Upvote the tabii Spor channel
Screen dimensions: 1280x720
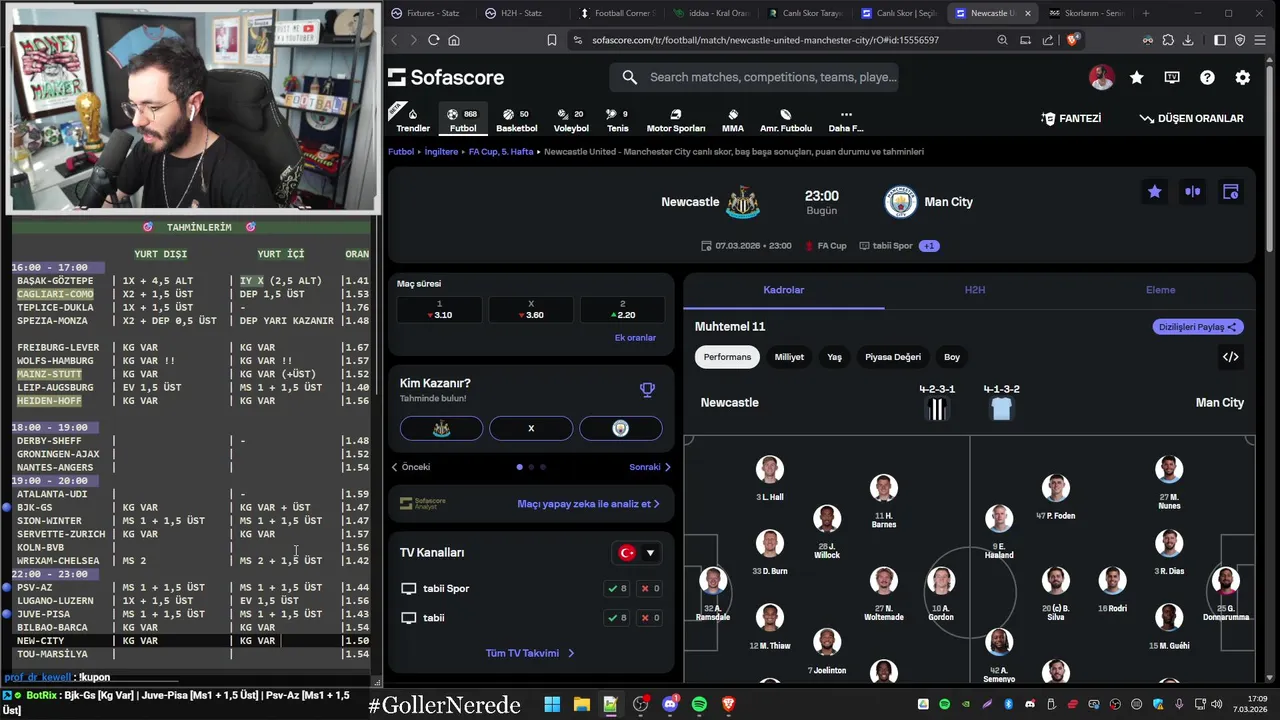617,588
